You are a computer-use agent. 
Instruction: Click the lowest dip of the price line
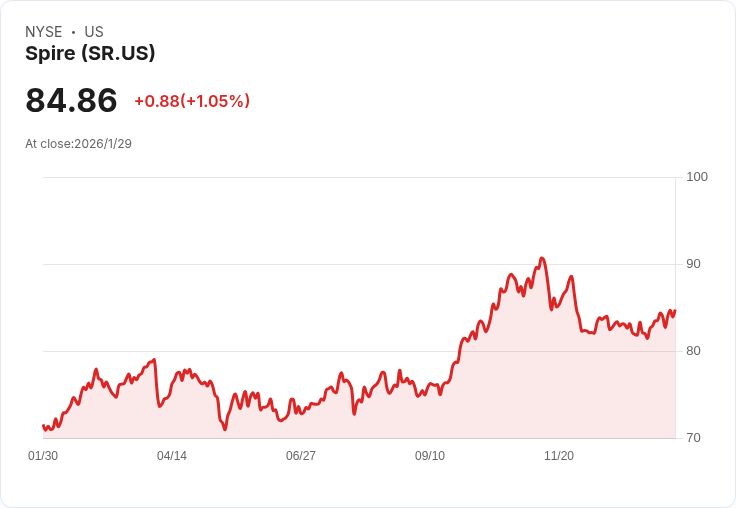coord(225,429)
